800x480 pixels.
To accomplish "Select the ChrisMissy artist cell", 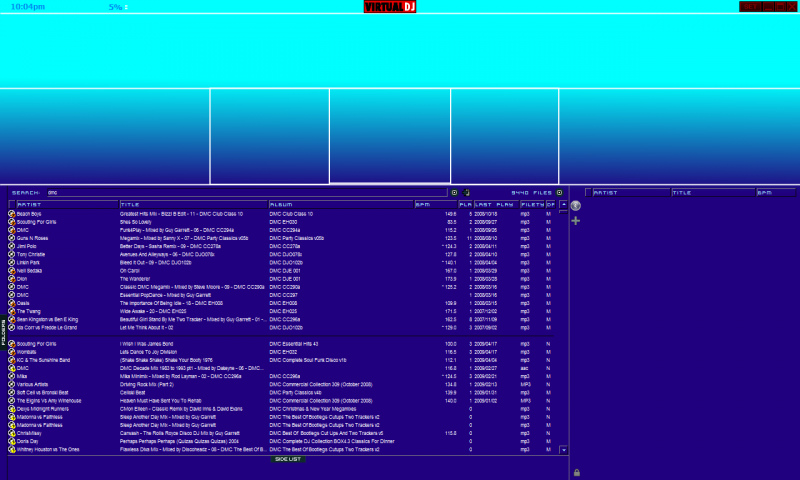I will tap(29, 433).
